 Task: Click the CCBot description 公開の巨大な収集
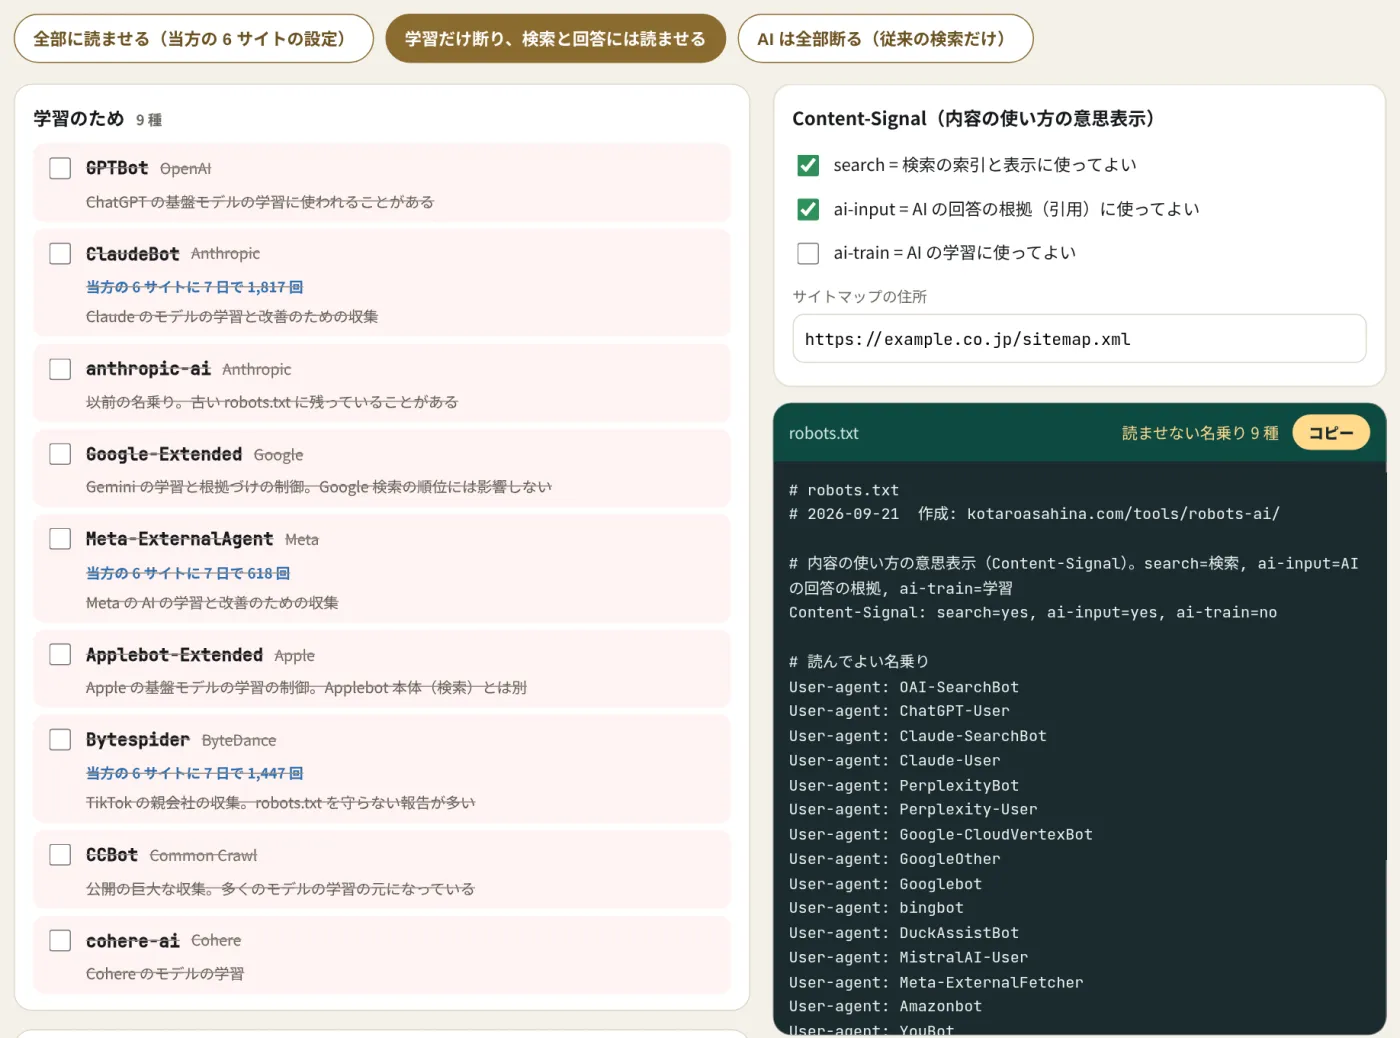[x=280, y=889]
